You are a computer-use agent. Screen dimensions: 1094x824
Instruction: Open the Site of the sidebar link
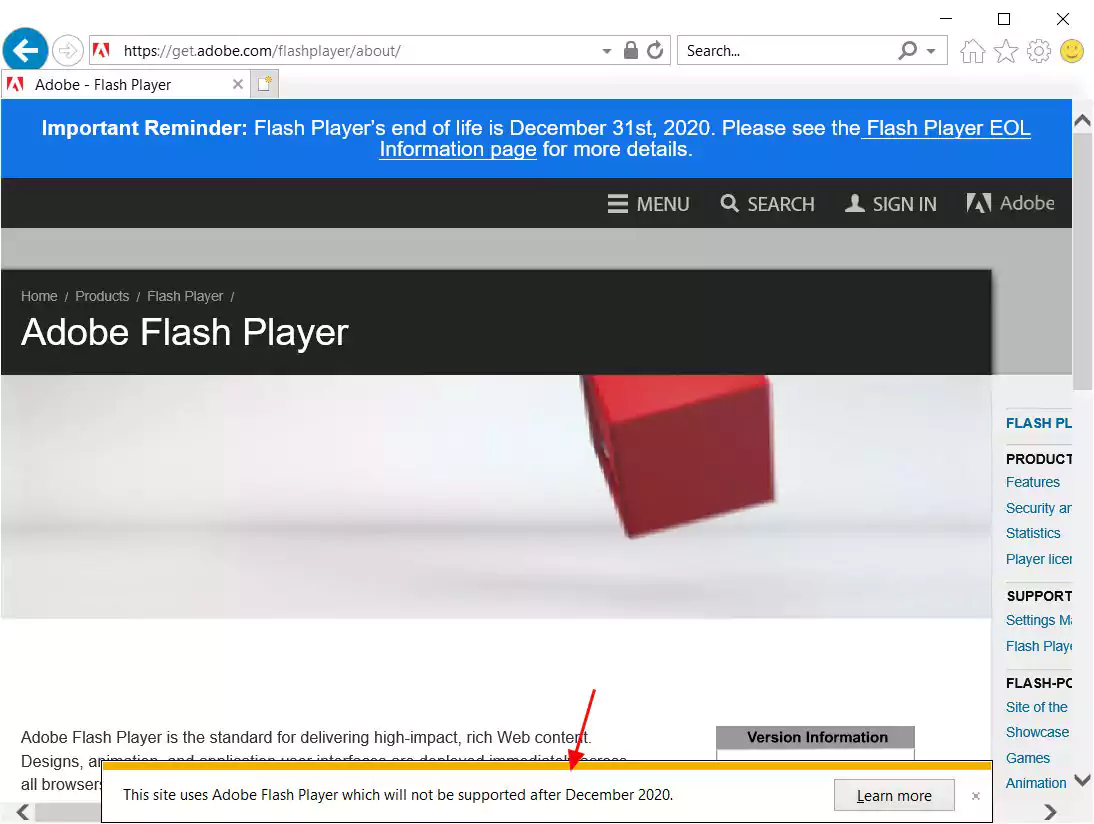[x=1036, y=707]
